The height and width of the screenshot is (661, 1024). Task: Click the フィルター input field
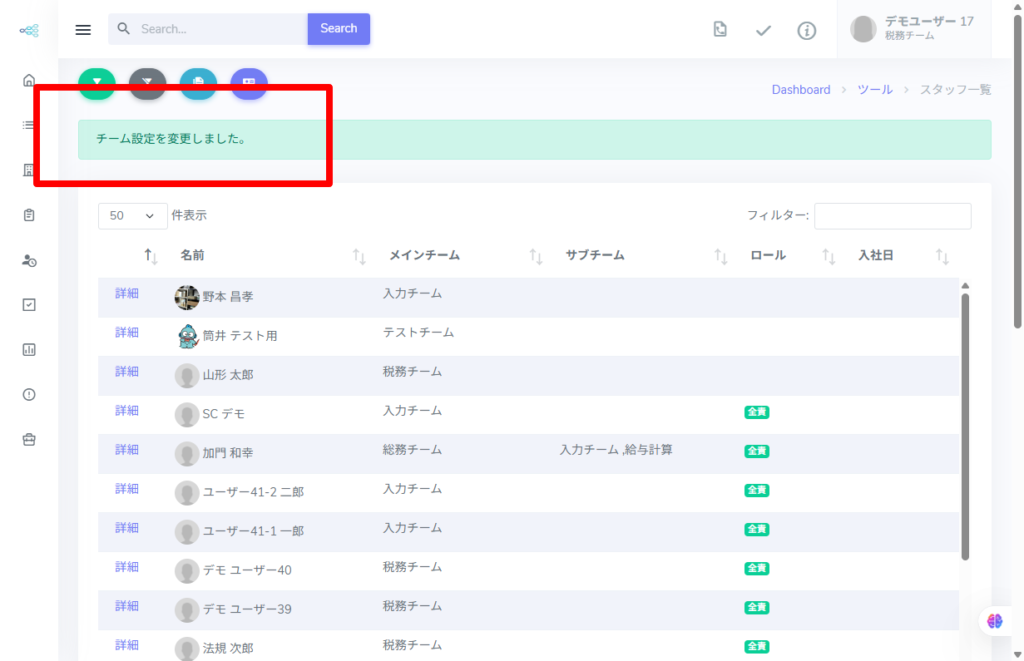pyautogui.click(x=892, y=216)
